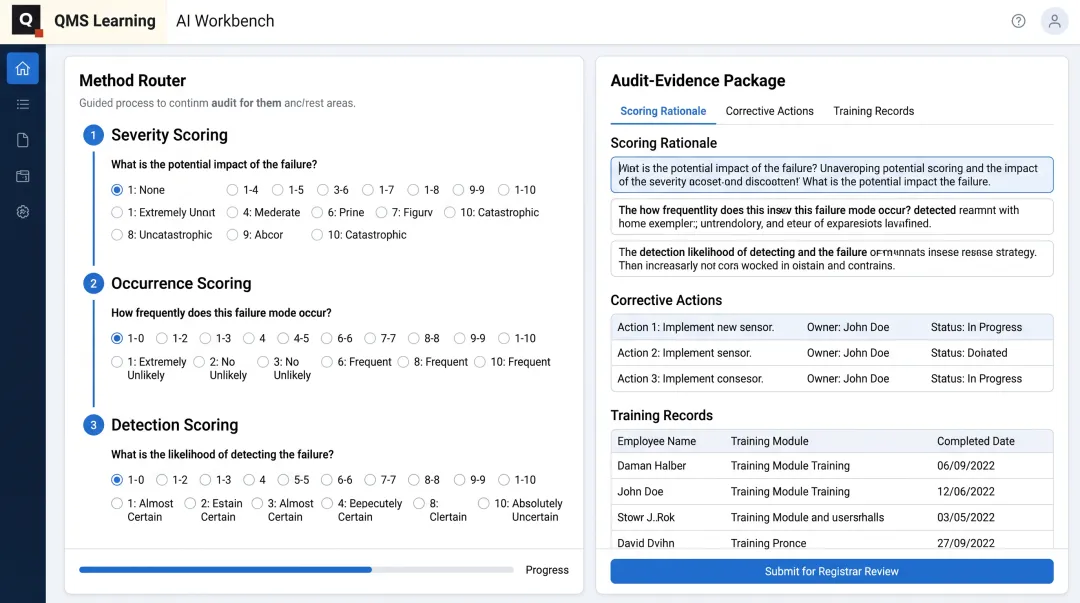Select severity range 1-4

232,190
